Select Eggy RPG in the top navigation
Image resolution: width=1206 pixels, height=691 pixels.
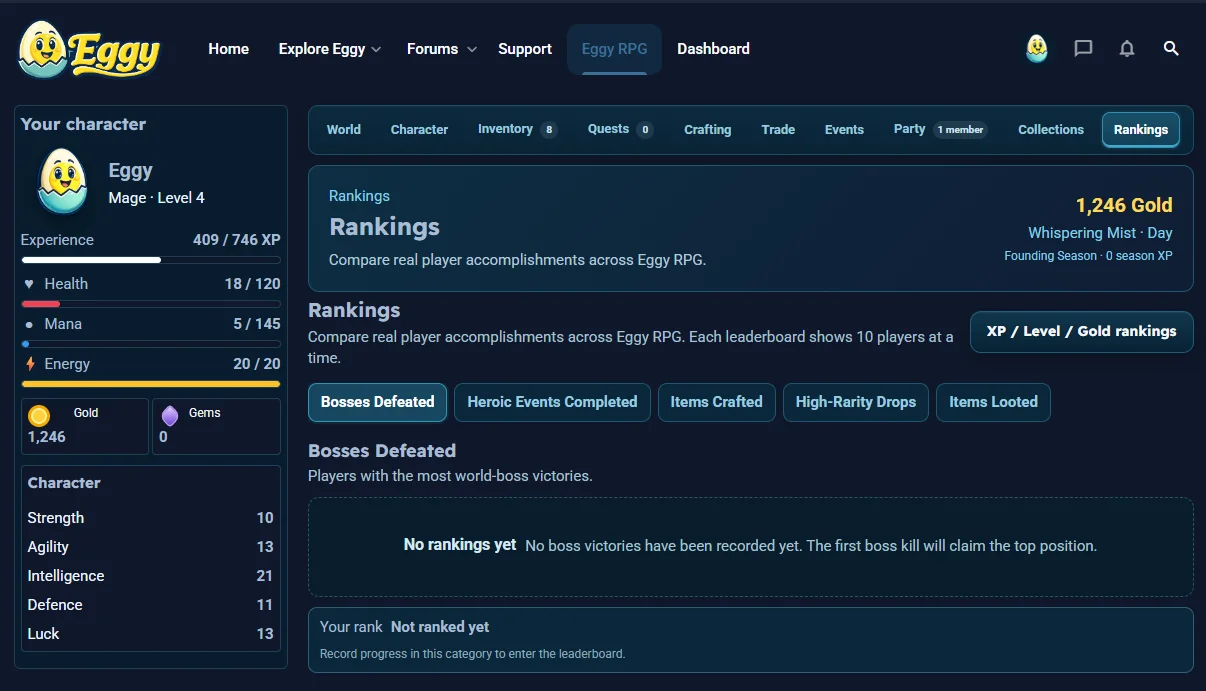click(x=614, y=49)
